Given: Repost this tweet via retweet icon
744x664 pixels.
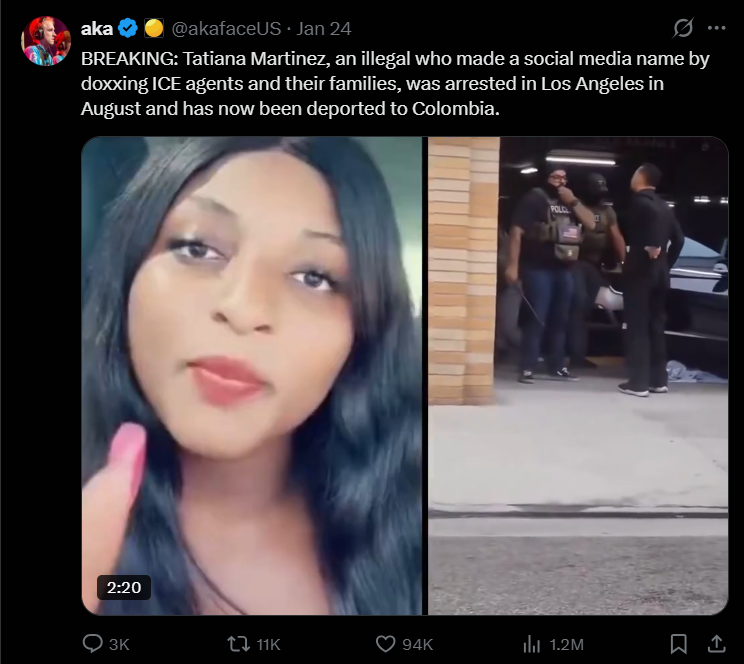Looking at the screenshot, I should (238, 644).
